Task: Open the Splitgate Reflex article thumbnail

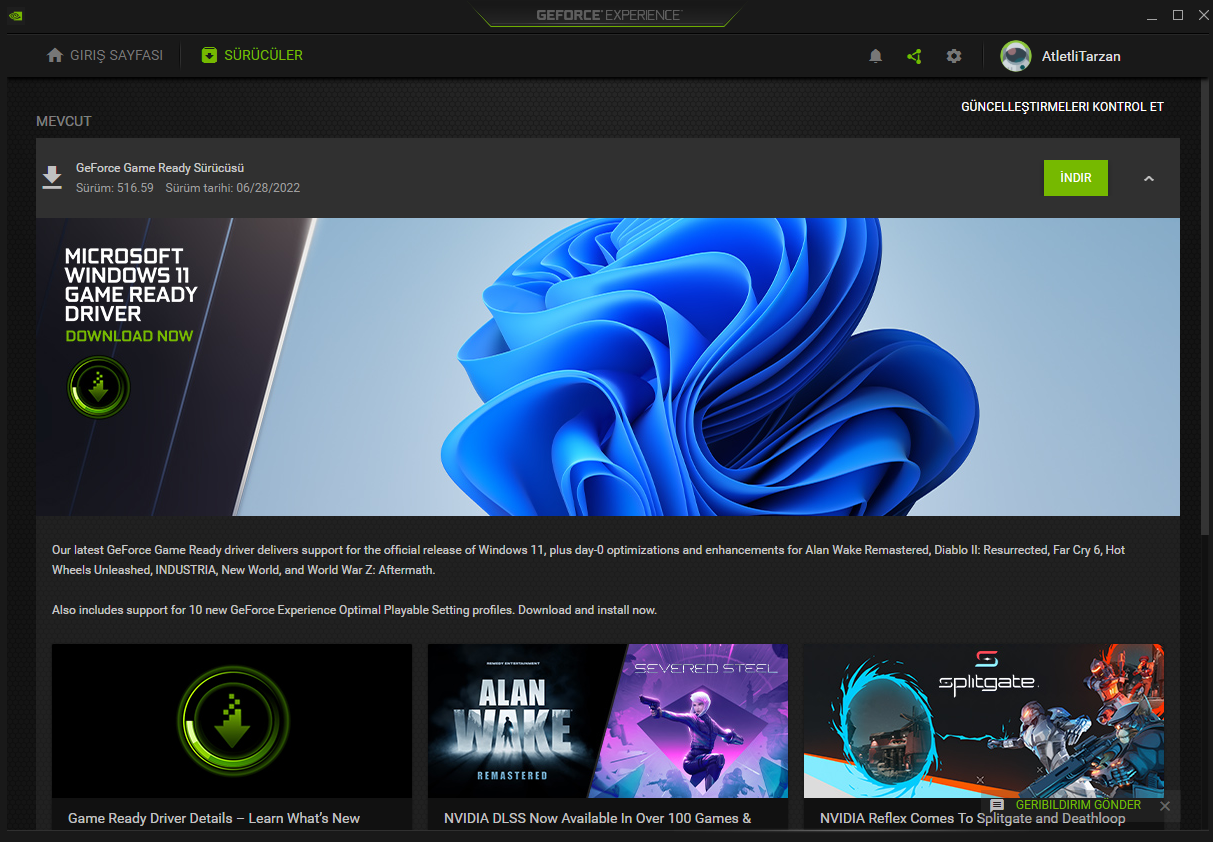Action: (x=984, y=720)
